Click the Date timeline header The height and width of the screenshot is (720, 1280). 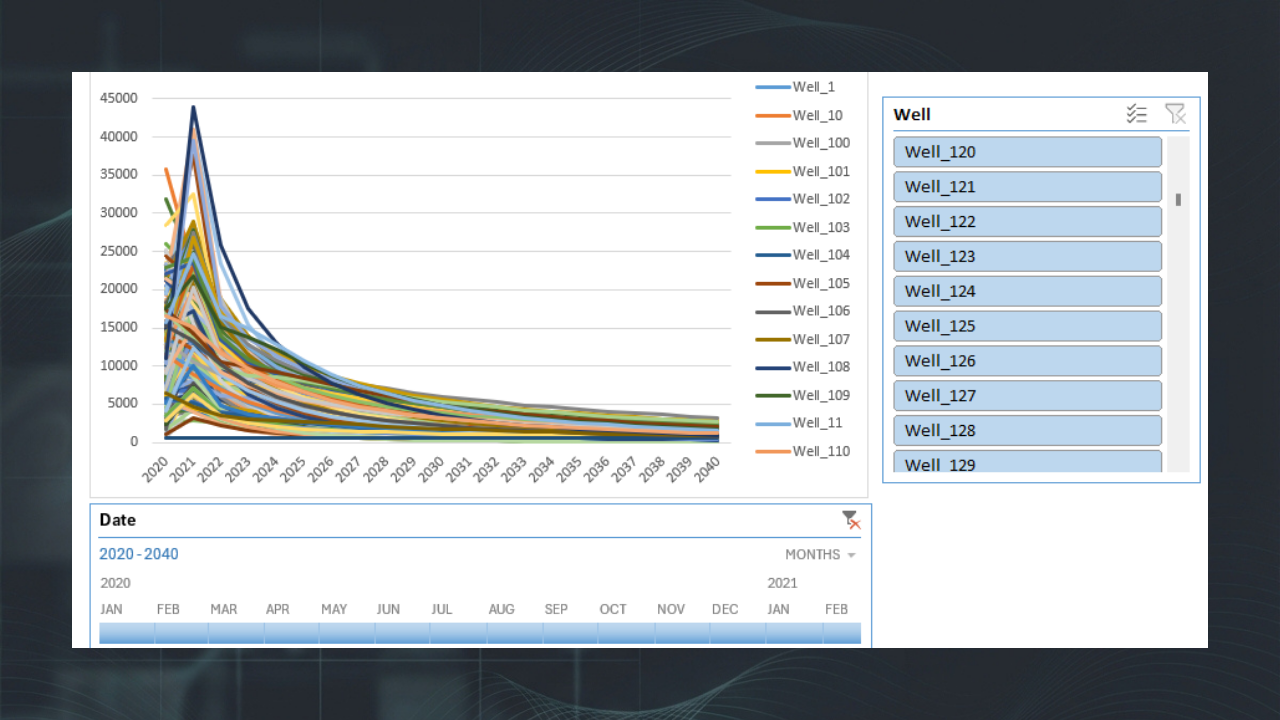(118, 520)
